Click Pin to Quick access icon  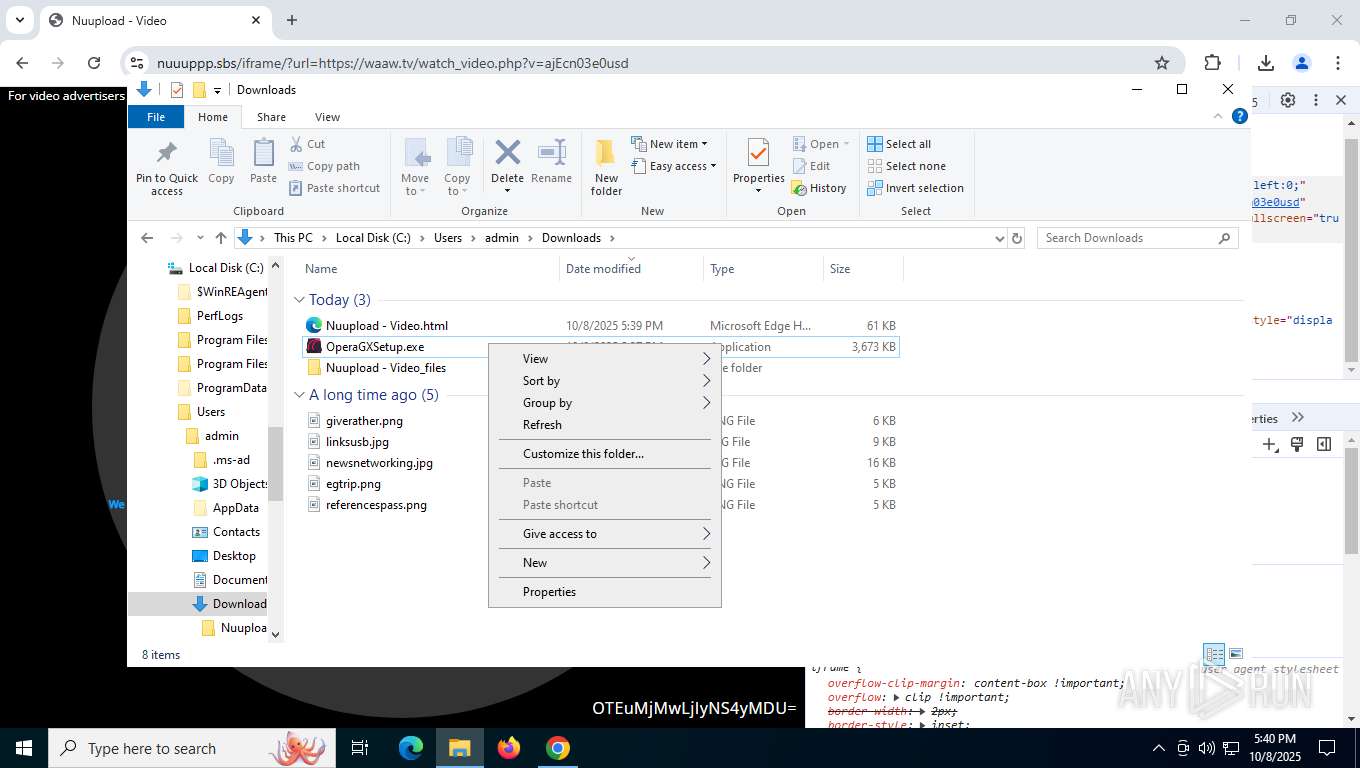[x=167, y=166]
